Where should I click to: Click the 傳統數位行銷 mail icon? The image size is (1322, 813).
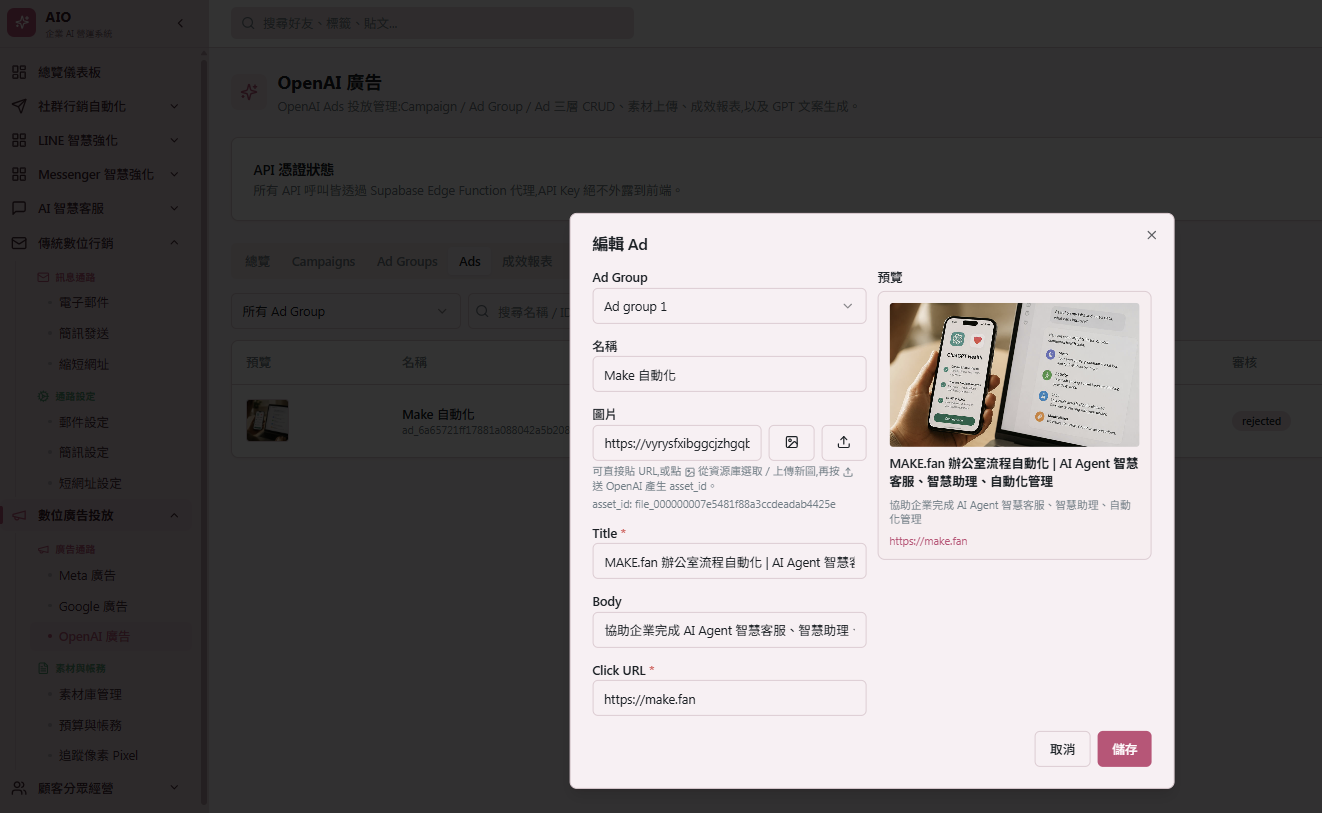(19, 242)
